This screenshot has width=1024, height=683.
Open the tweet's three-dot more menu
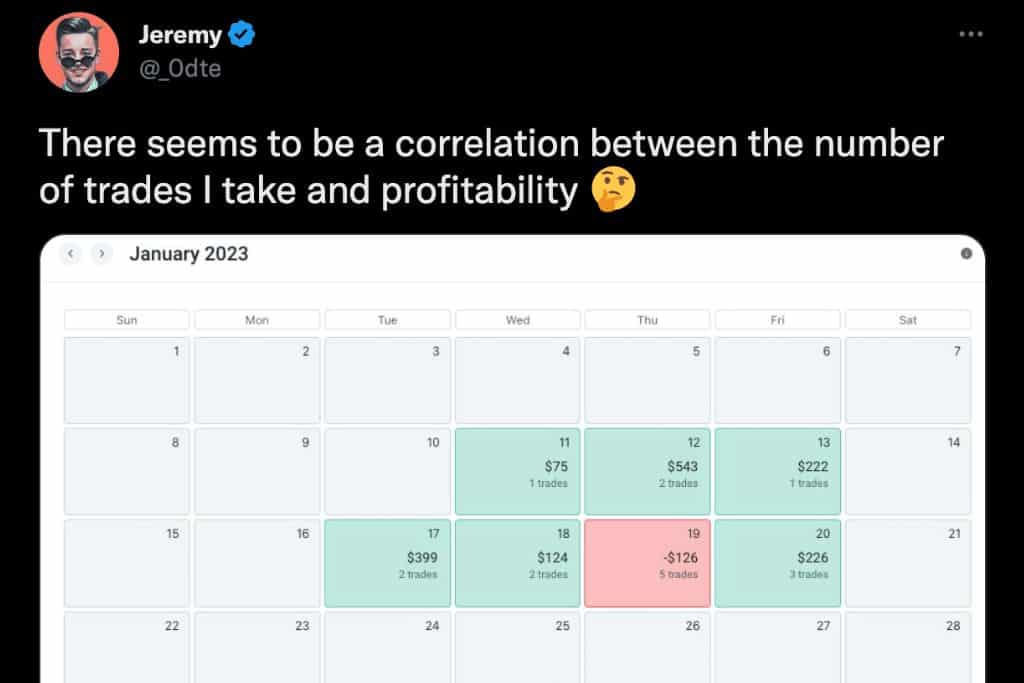pyautogui.click(x=971, y=34)
